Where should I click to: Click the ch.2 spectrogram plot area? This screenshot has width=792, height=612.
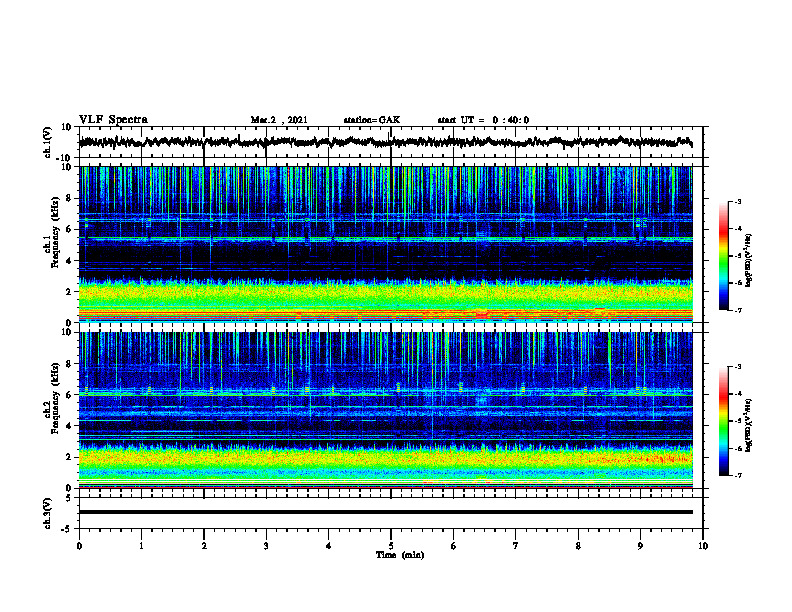385,410
